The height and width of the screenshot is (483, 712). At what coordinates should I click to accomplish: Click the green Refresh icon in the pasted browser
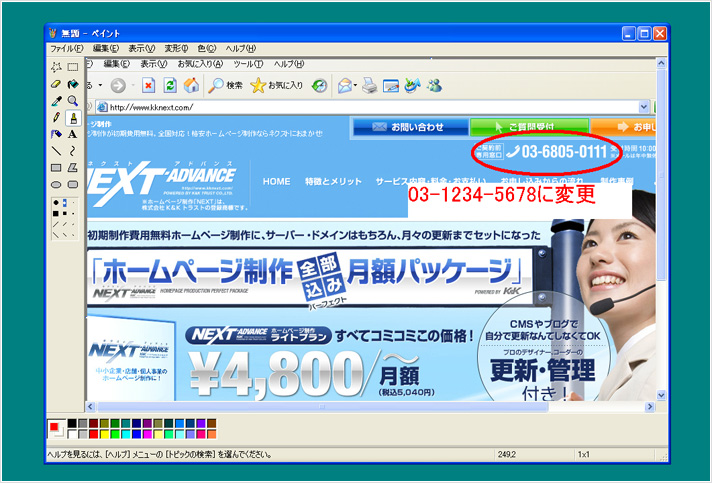[x=170, y=85]
